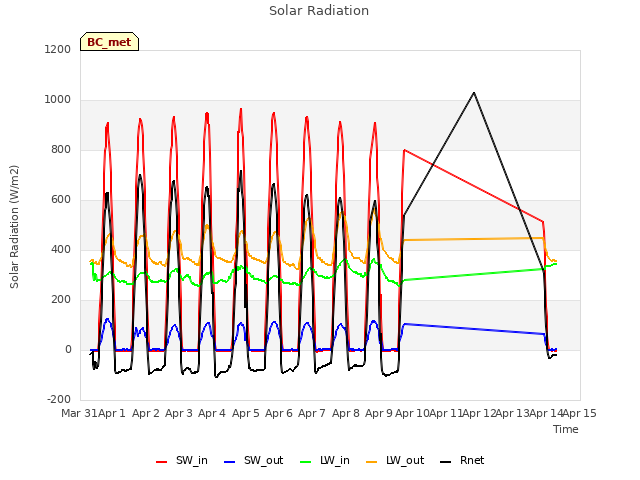Click the 200 y-axis tick label
The height and width of the screenshot is (480, 640).
(x=61, y=300)
